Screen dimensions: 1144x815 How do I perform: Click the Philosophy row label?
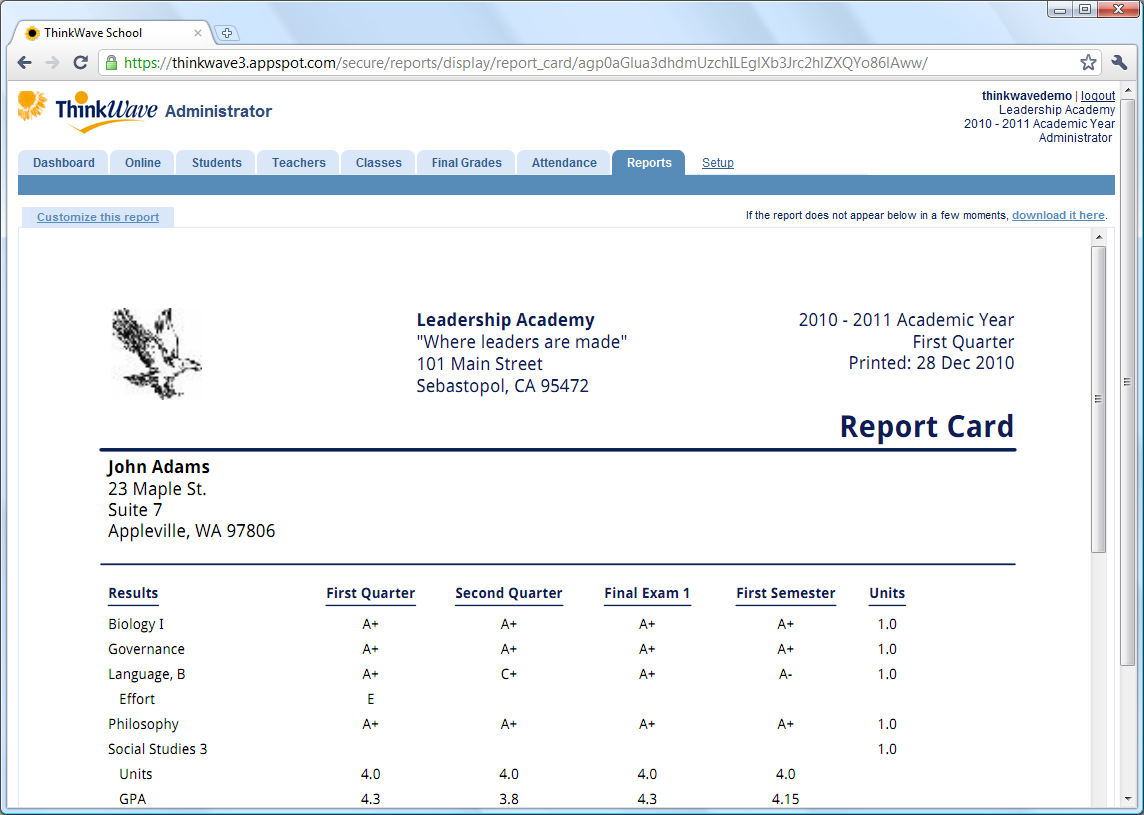143,724
